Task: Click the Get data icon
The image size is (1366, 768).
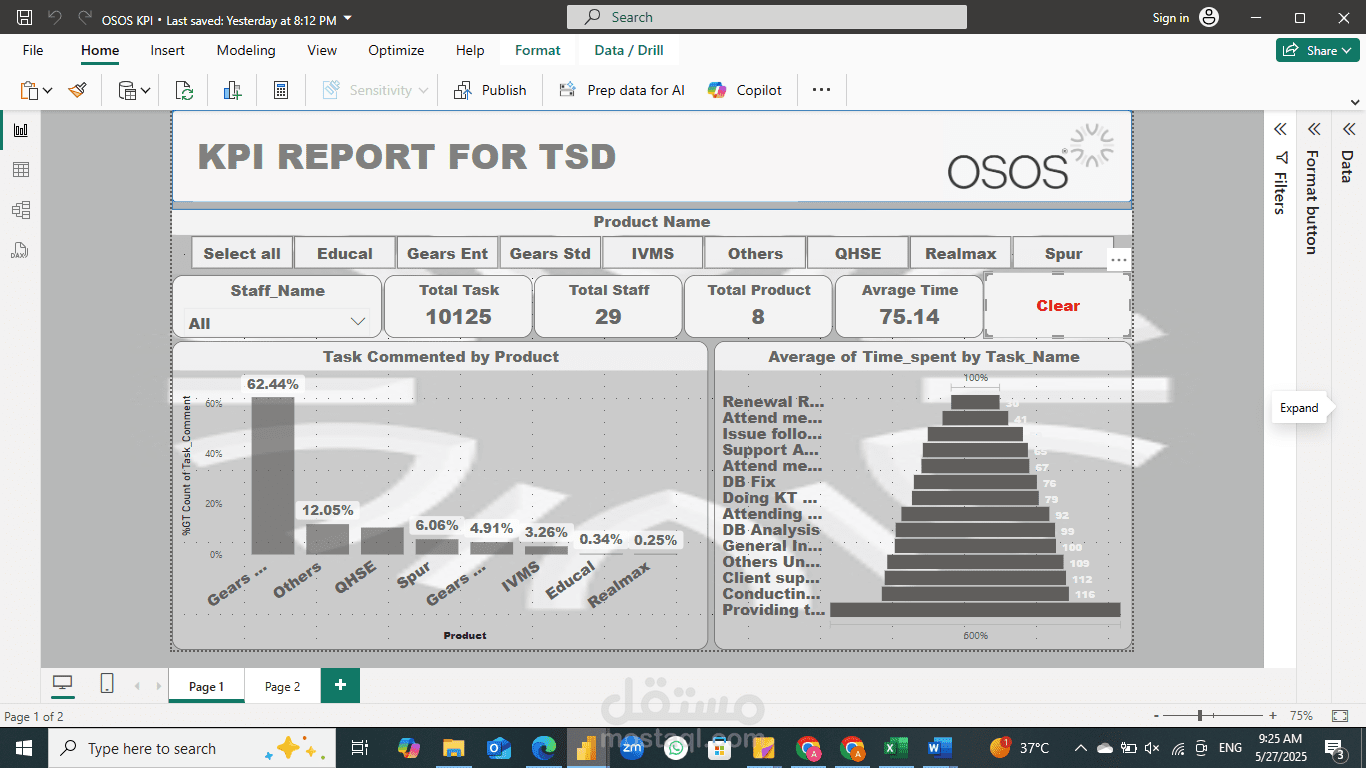Action: (x=128, y=90)
